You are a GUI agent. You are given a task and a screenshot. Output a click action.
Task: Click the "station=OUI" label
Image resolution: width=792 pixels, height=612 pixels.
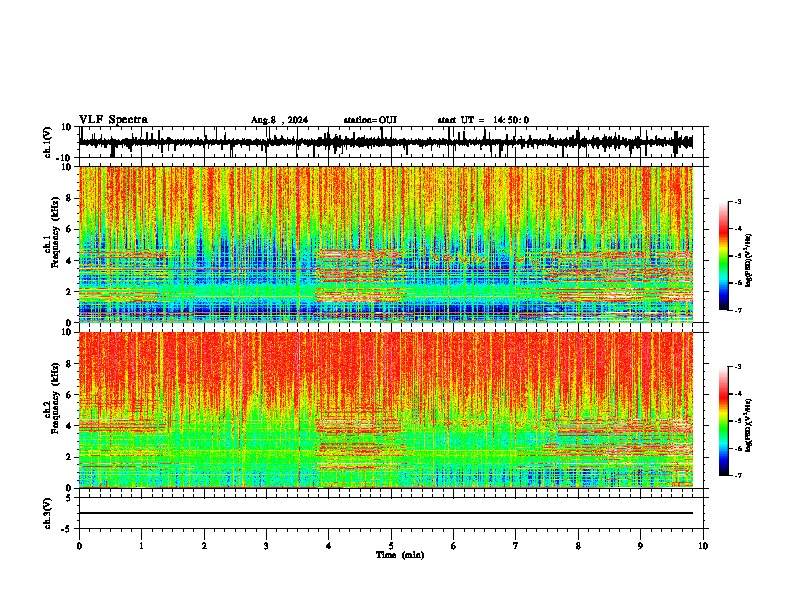point(370,120)
